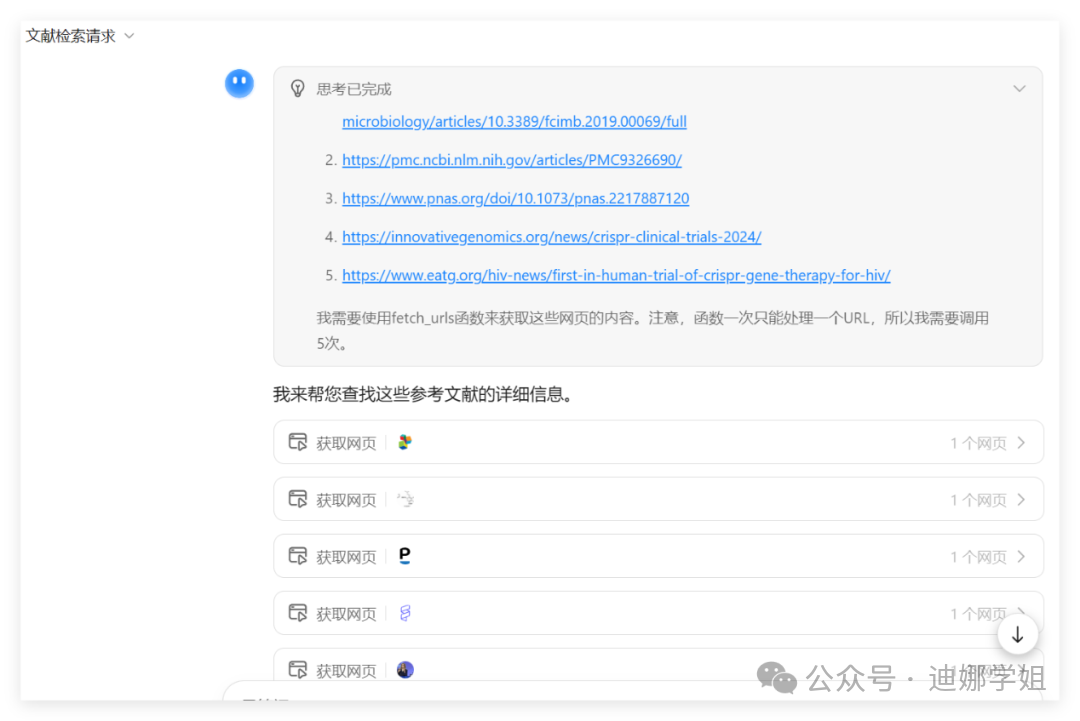The width and height of the screenshot is (1080, 721).
Task: Click the fetch-page icon in the second 获取网页 row
Action: [298, 499]
